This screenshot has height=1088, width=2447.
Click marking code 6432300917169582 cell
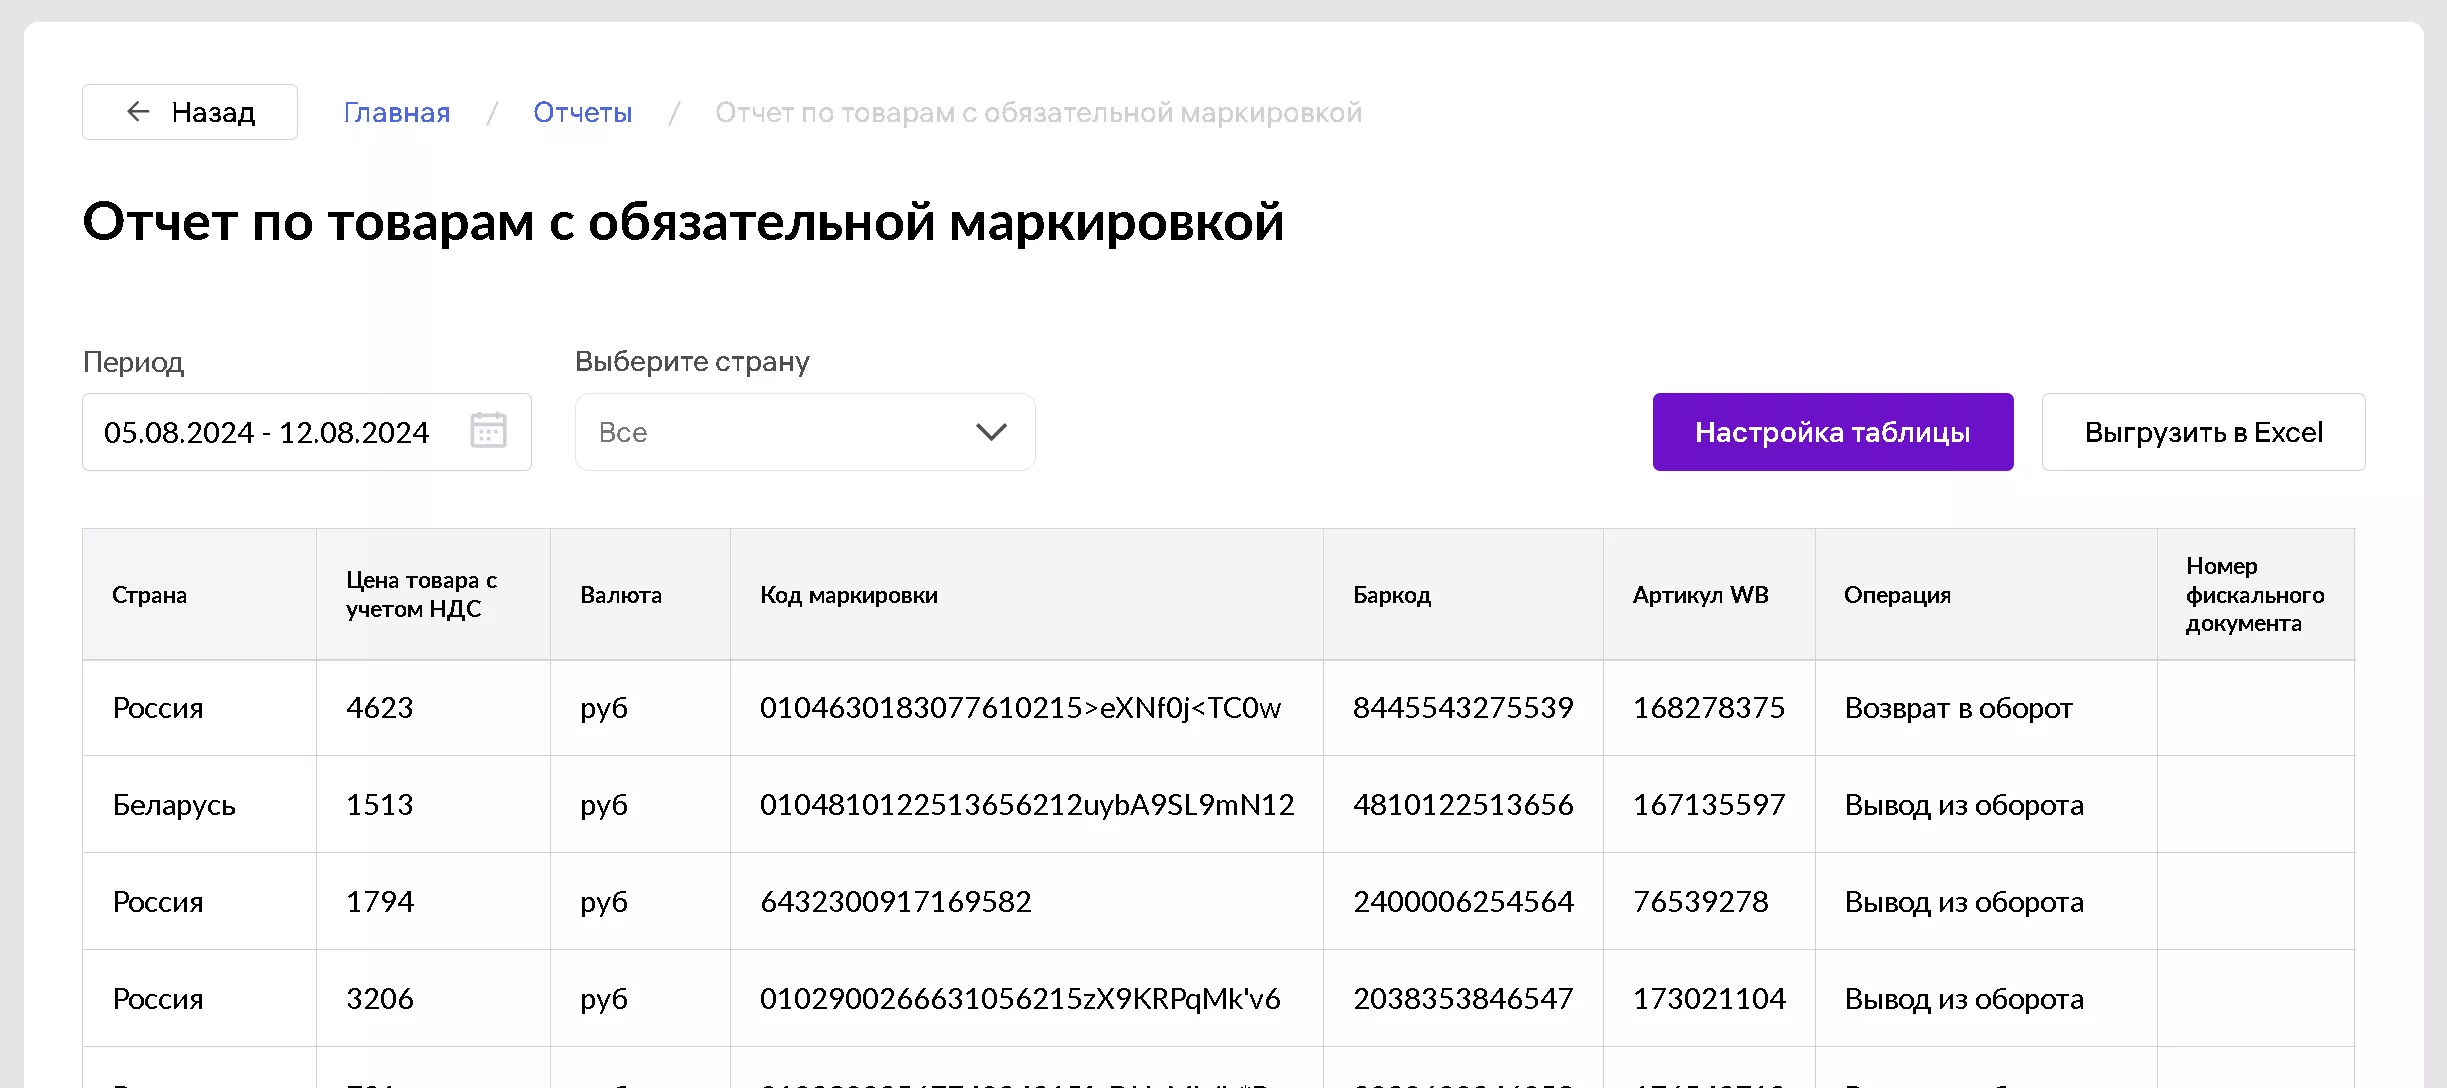click(x=895, y=902)
